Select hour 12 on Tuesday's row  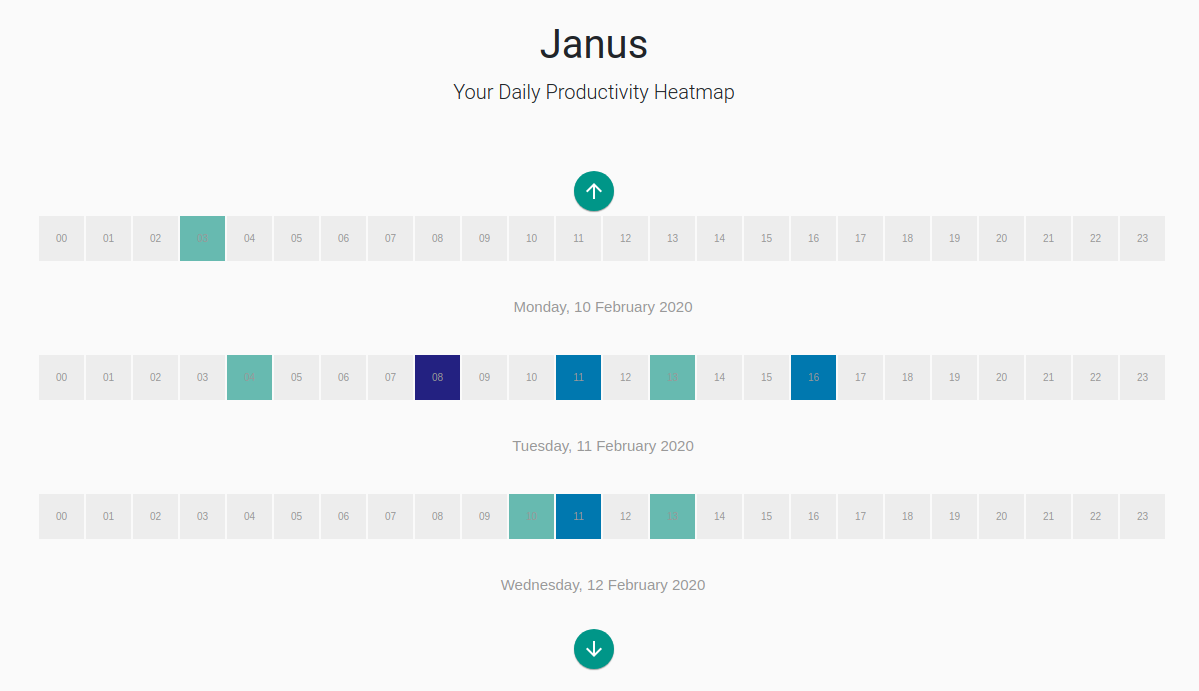point(625,377)
